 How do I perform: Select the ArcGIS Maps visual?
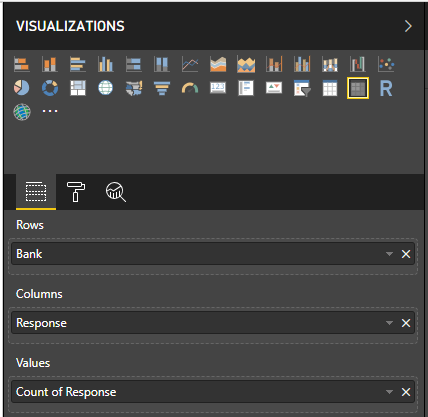coord(22,112)
